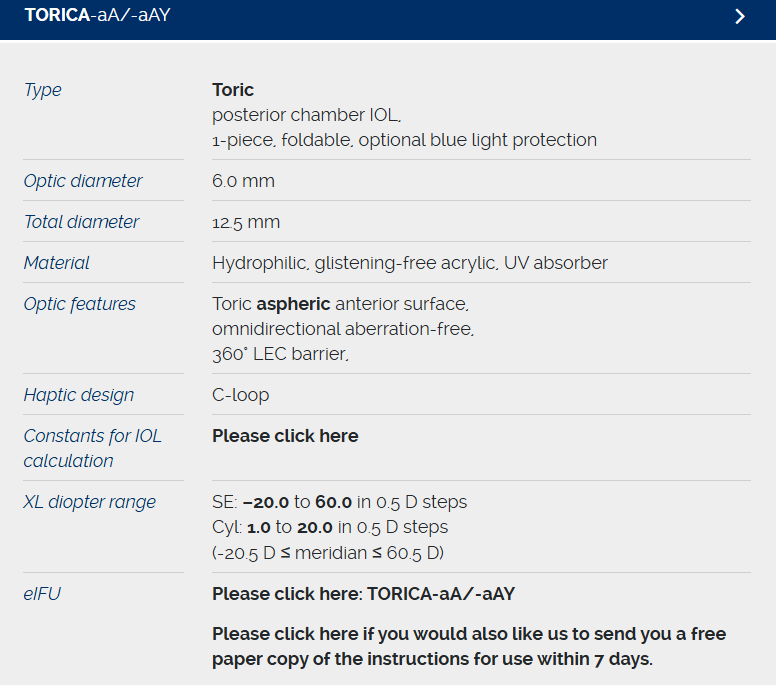Click the '6.0 mm' value
776x685 pixels.
243,181
